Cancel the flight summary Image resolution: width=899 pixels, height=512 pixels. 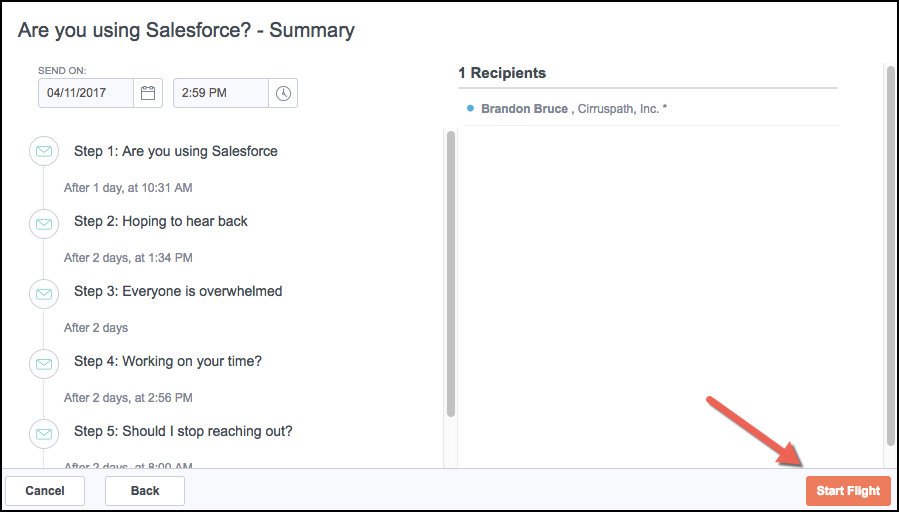coord(45,491)
